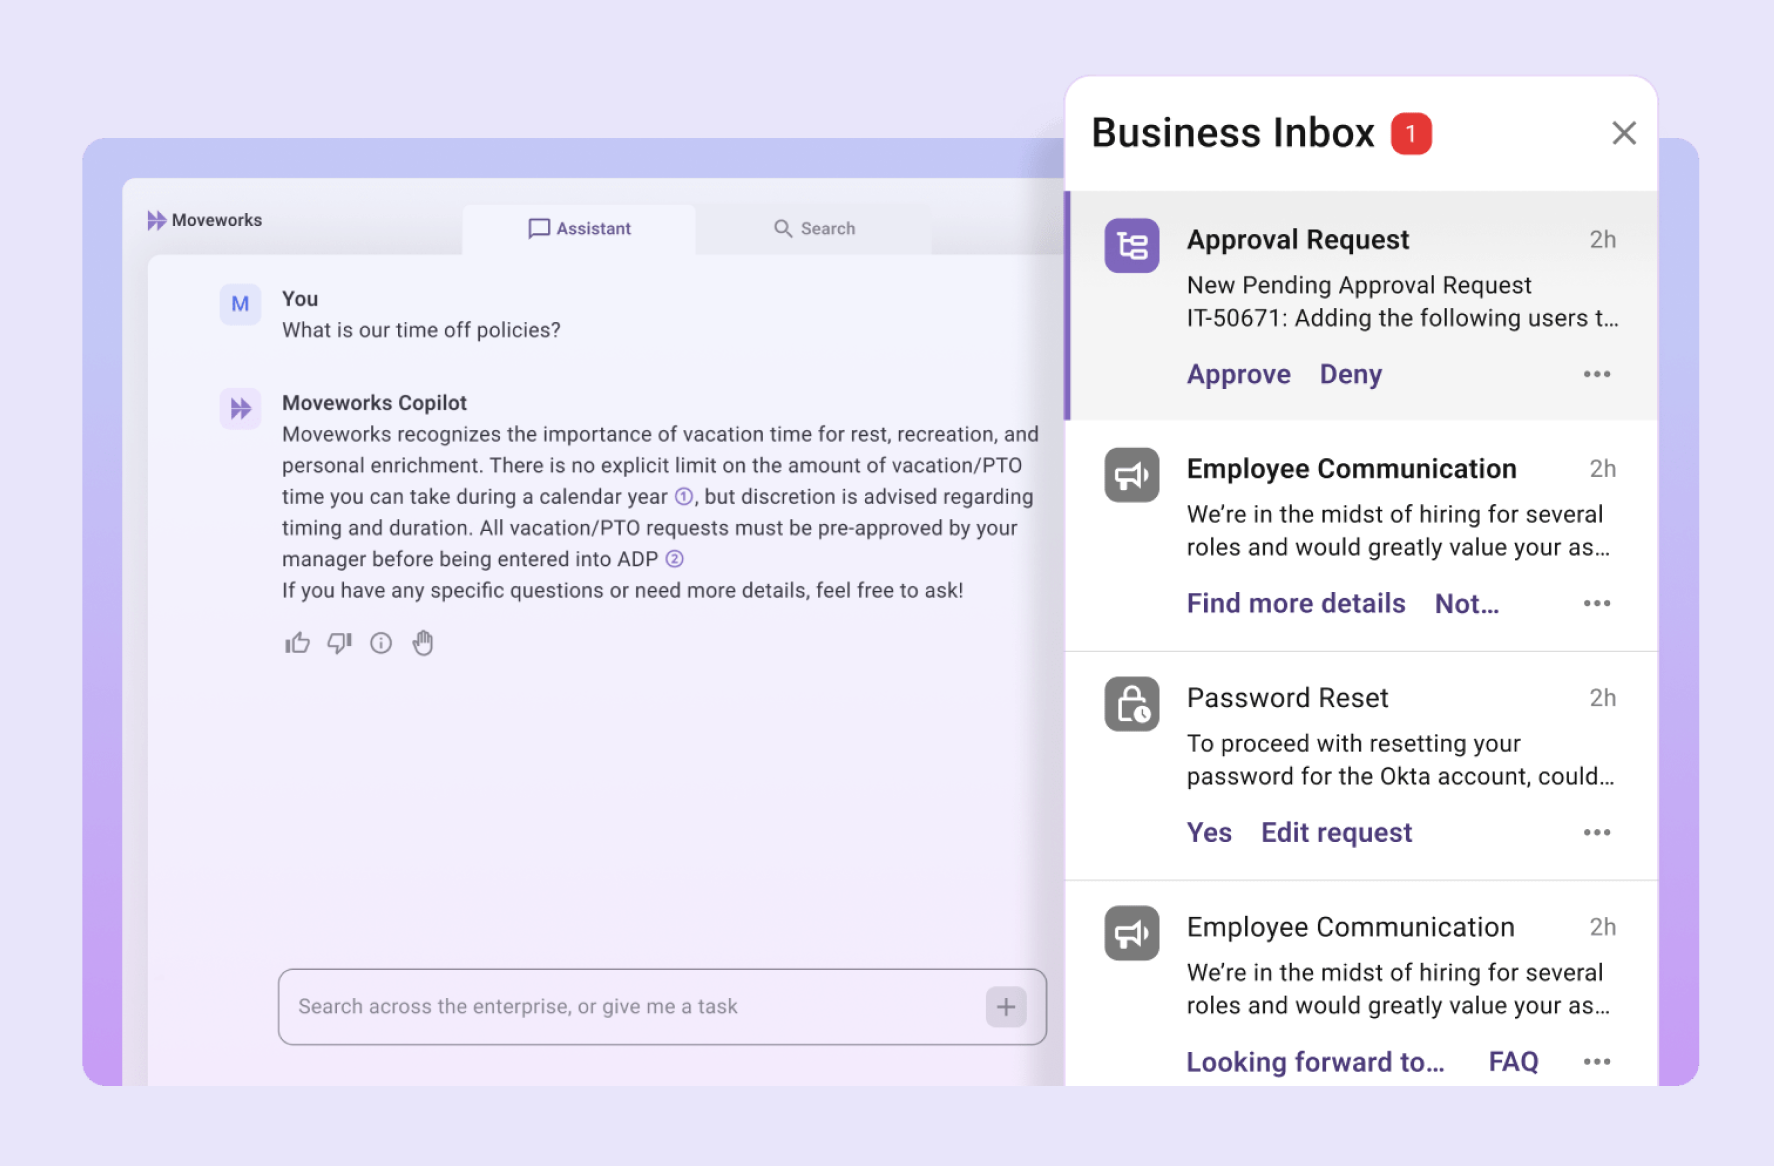Select the Assistant tab
Viewport: 1774px width, 1166px height.
point(579,228)
